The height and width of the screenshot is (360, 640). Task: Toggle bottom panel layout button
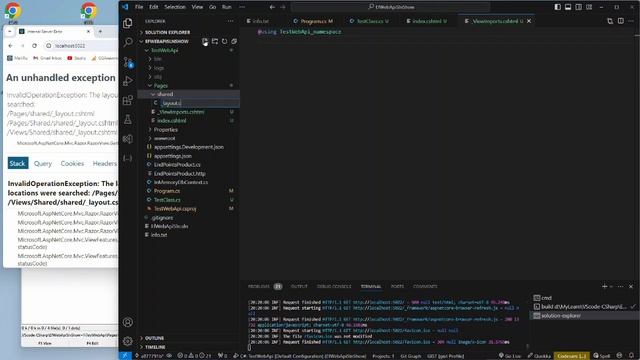(568, 7)
